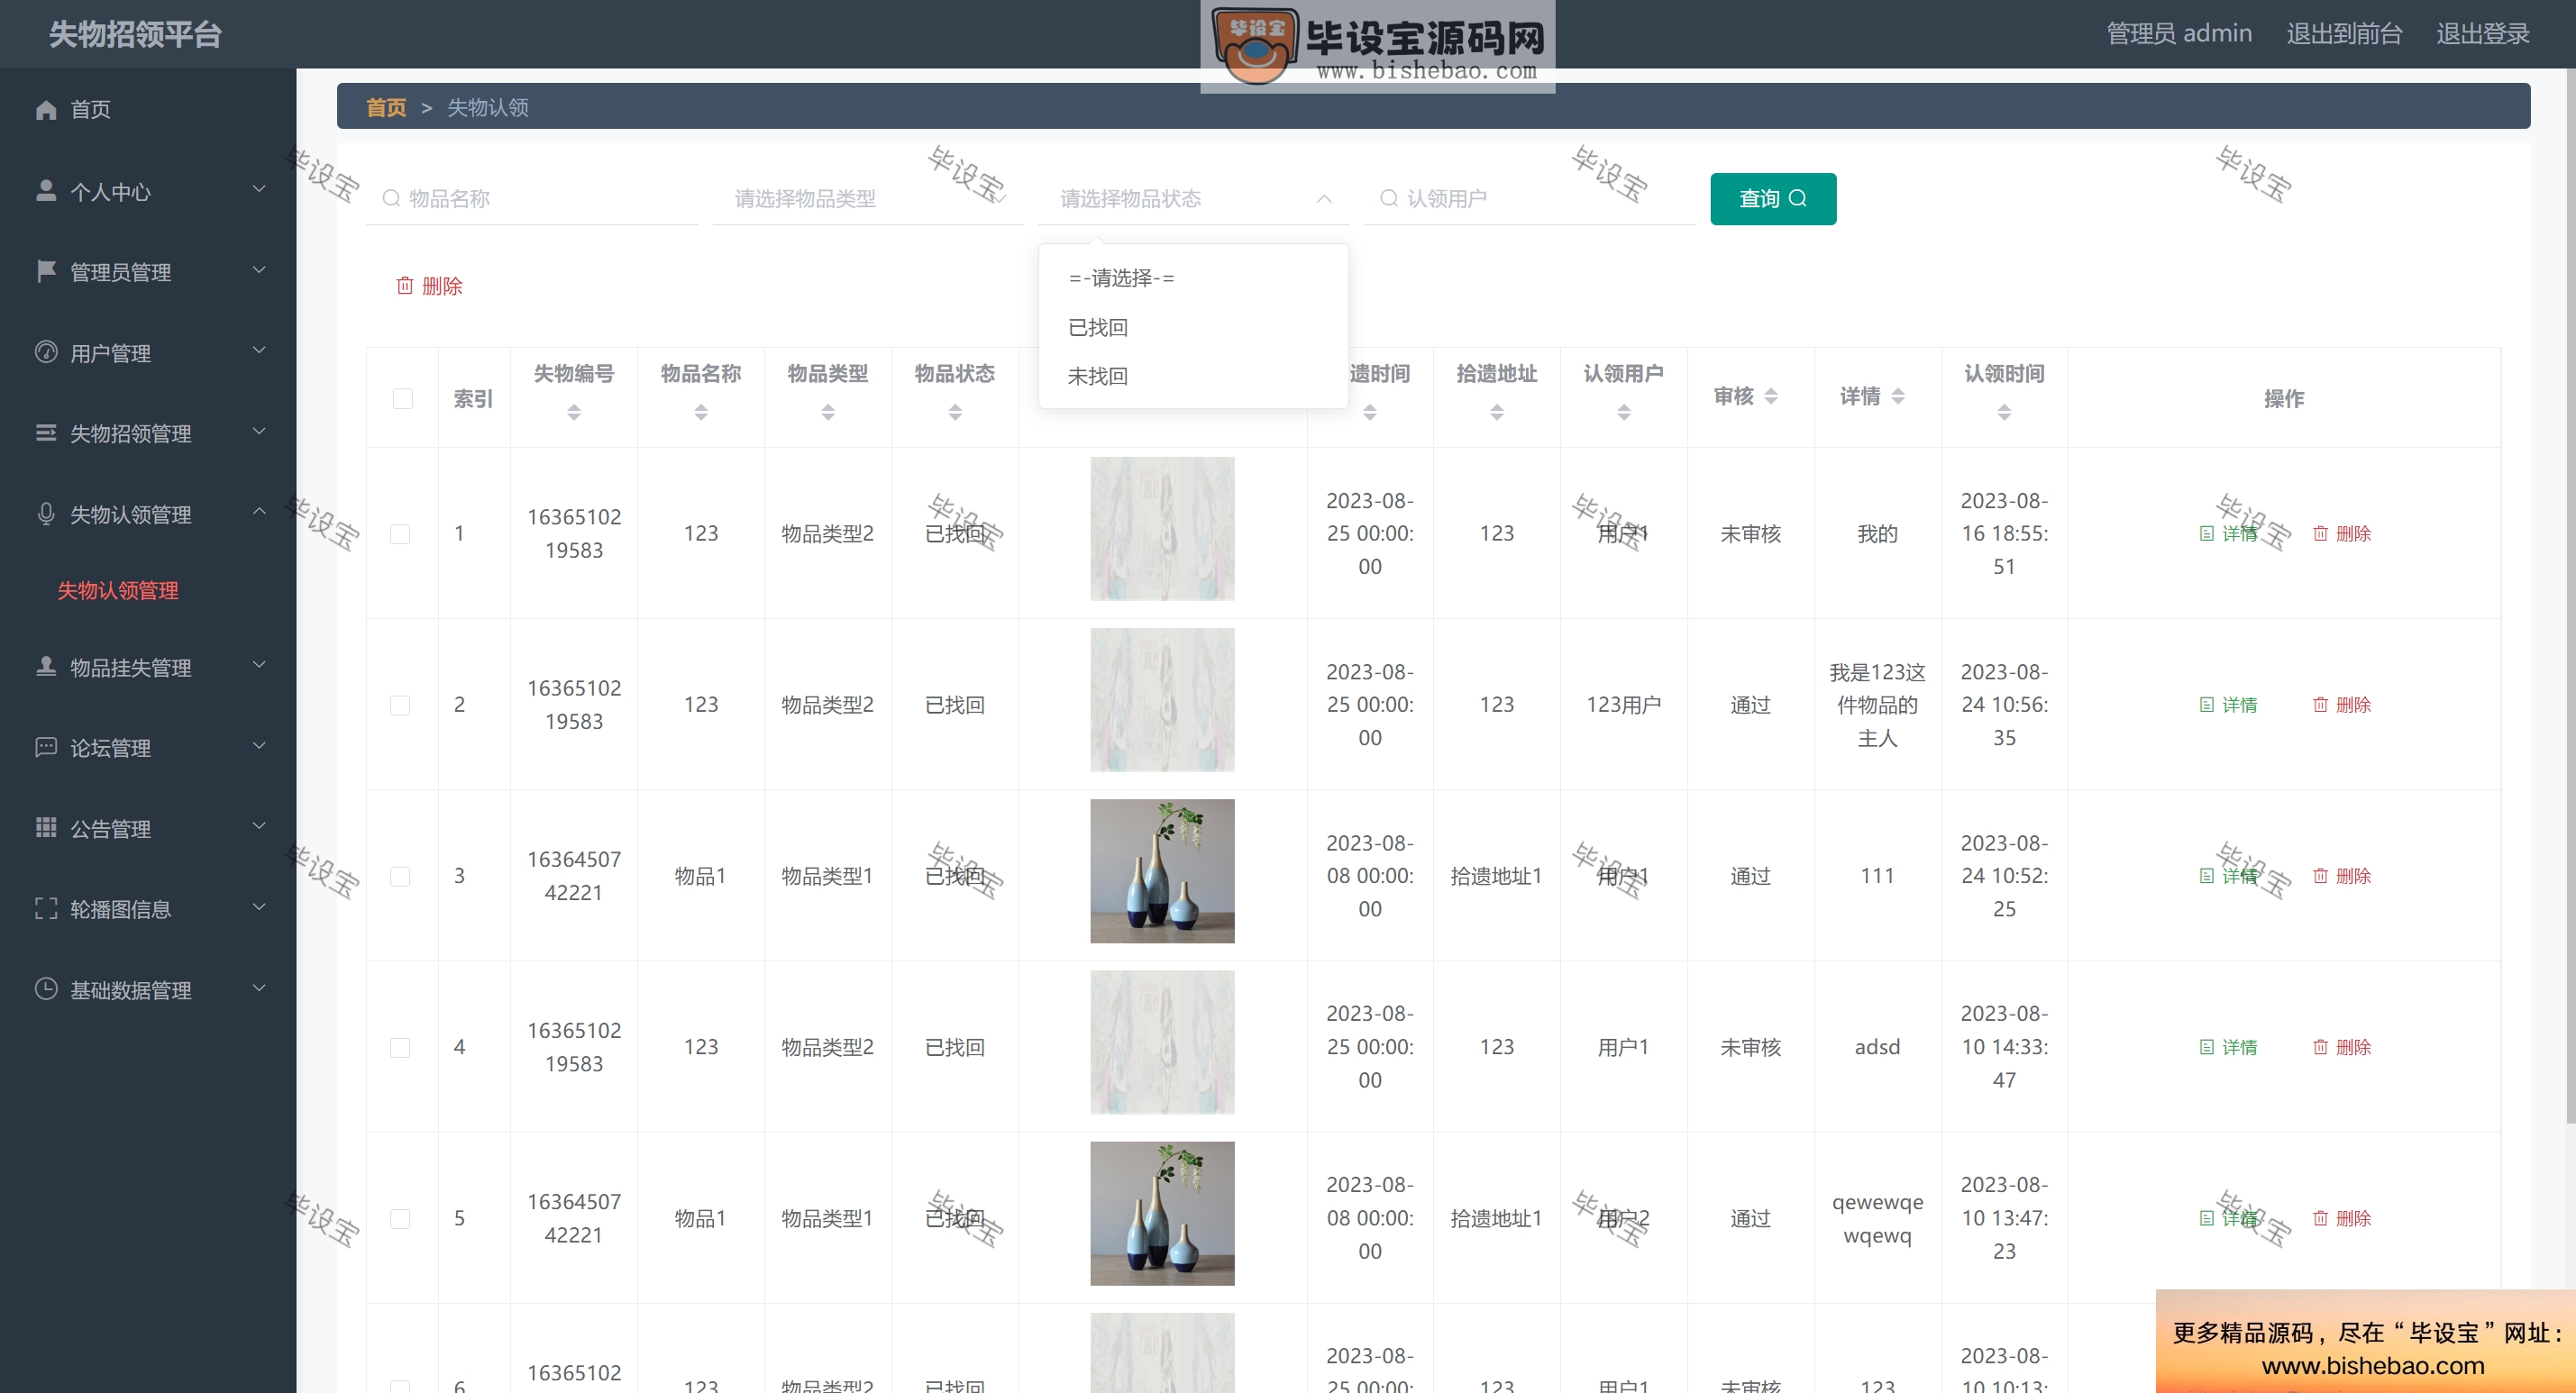
Task: Click the flag icon beside 管理员管理
Action: (46, 271)
